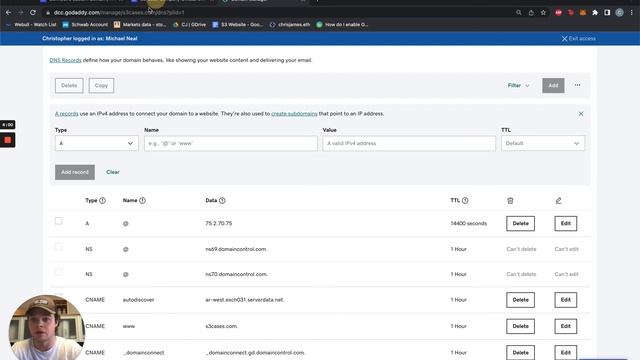Open the Markets data bookmark

[x=140, y=24]
